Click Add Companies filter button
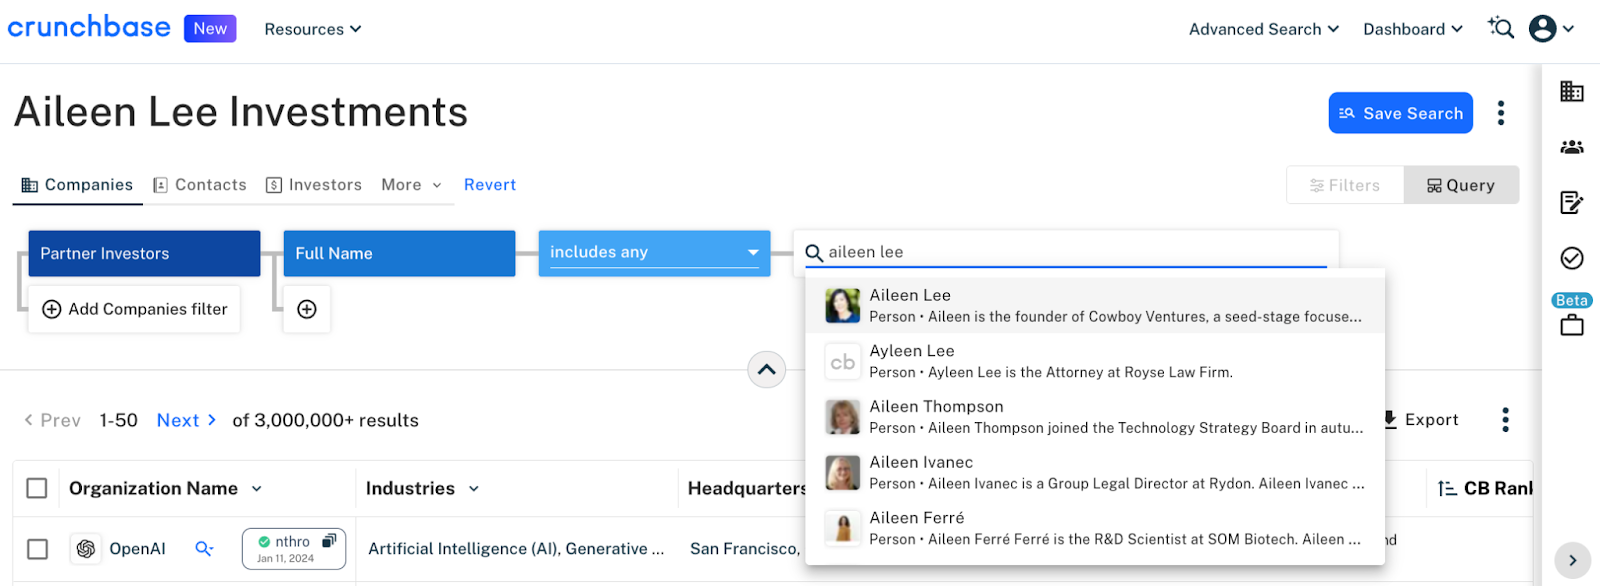This screenshot has width=1600, height=586. click(135, 309)
